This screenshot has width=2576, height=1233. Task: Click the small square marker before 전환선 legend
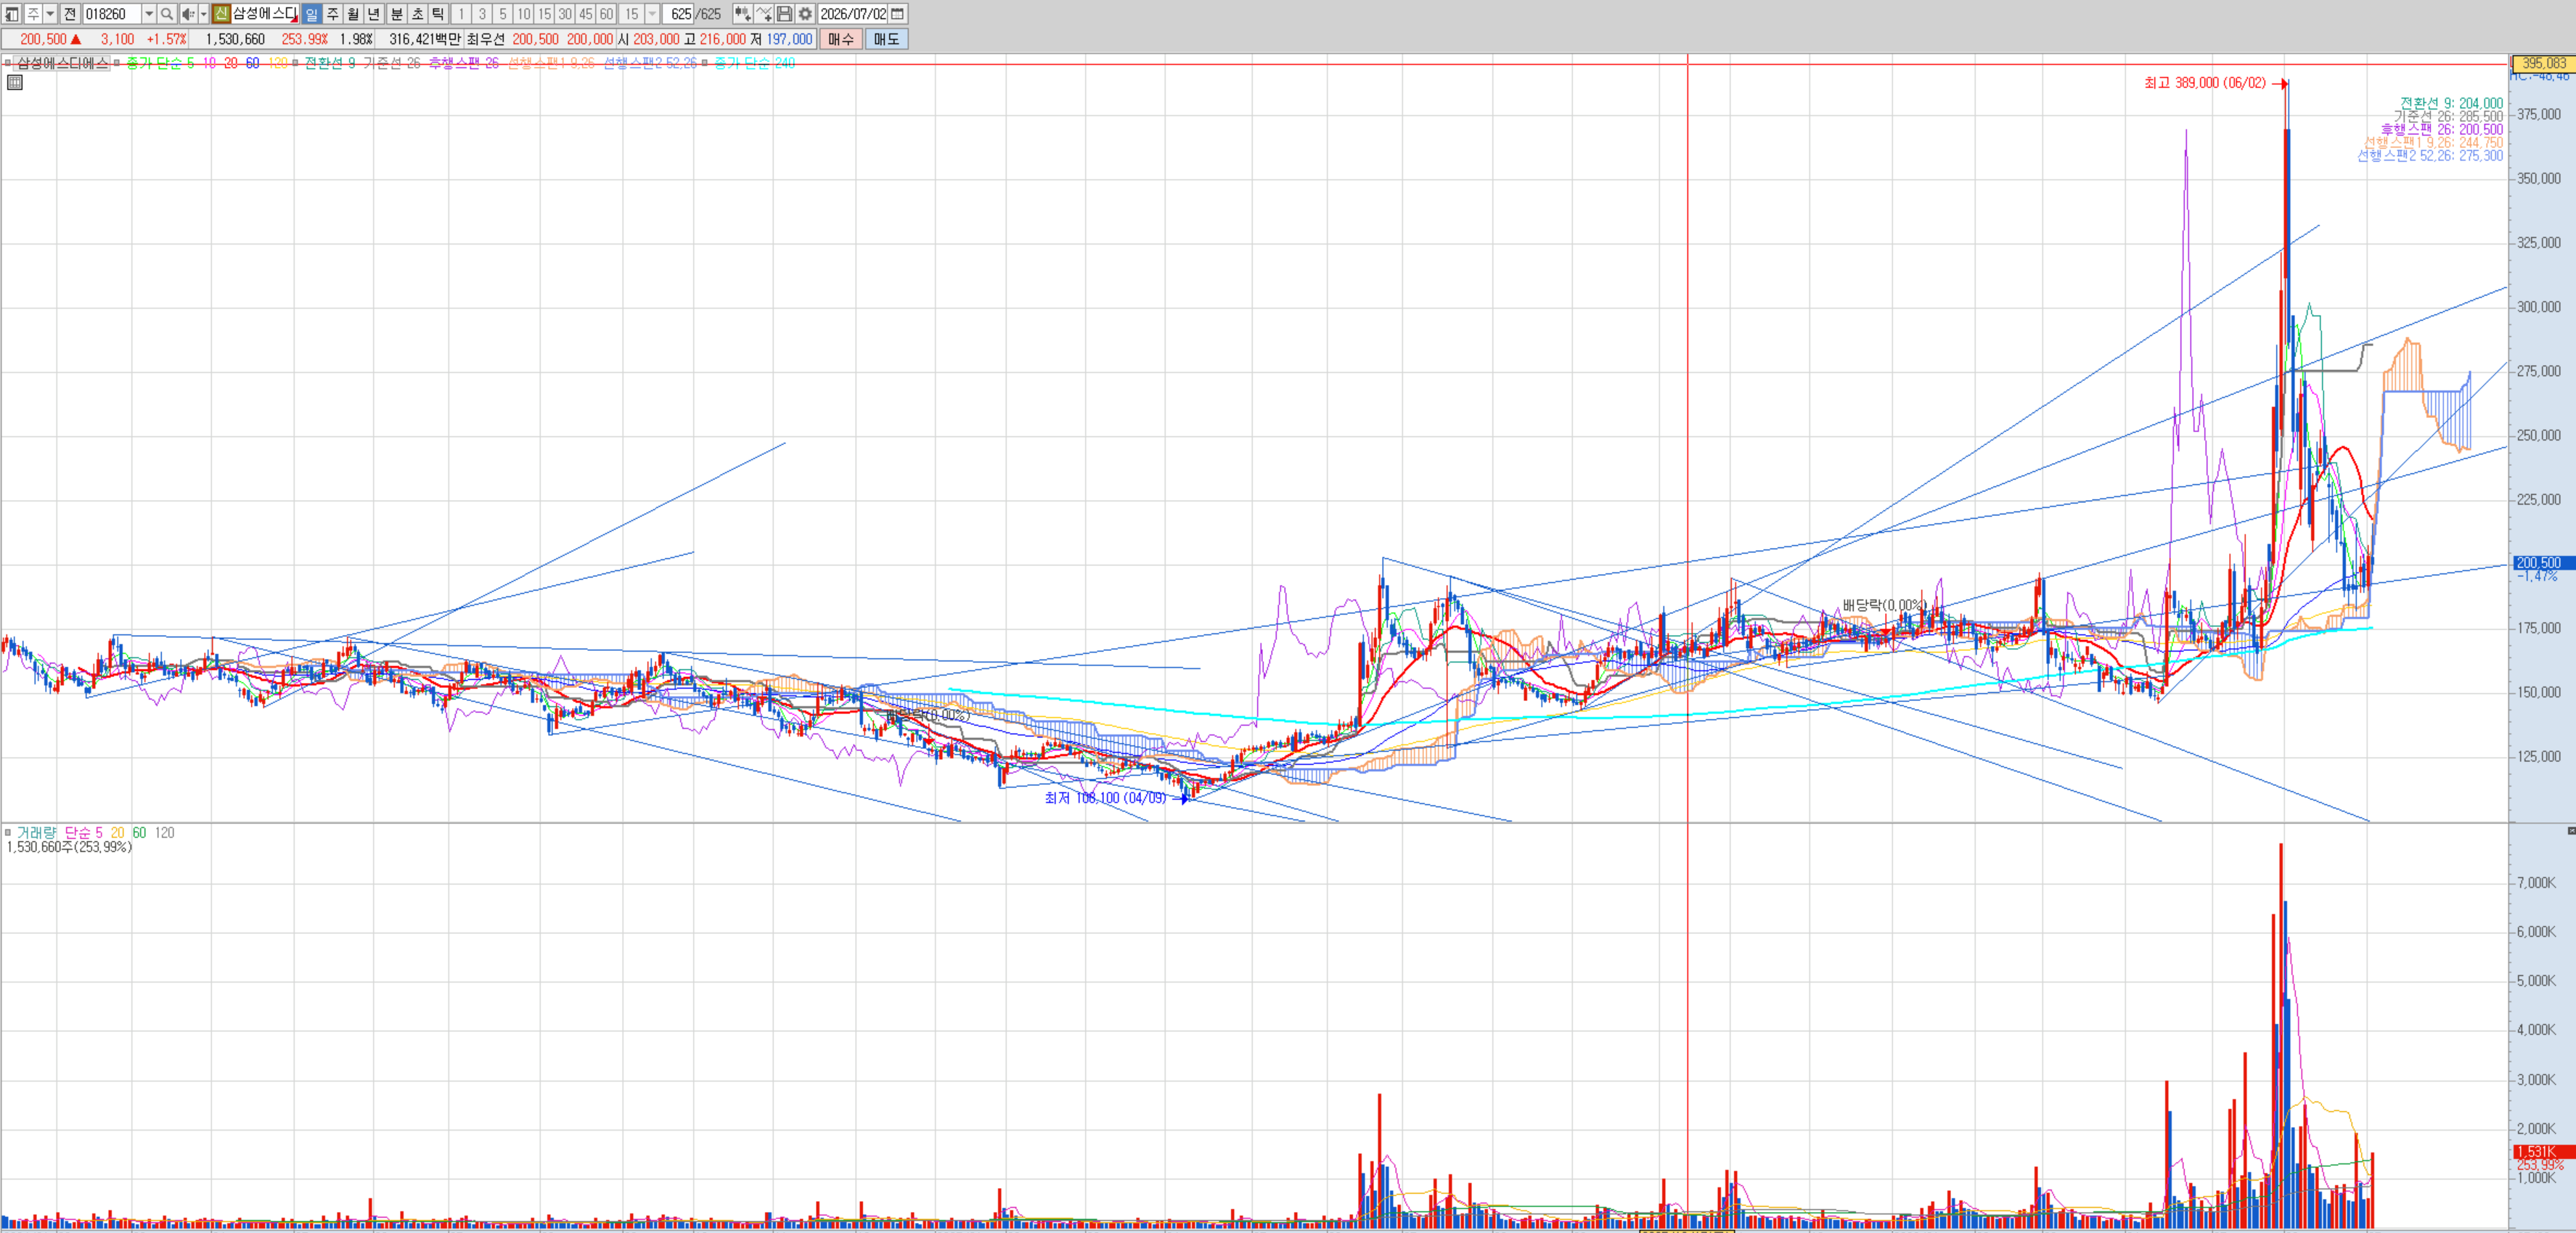tap(295, 63)
